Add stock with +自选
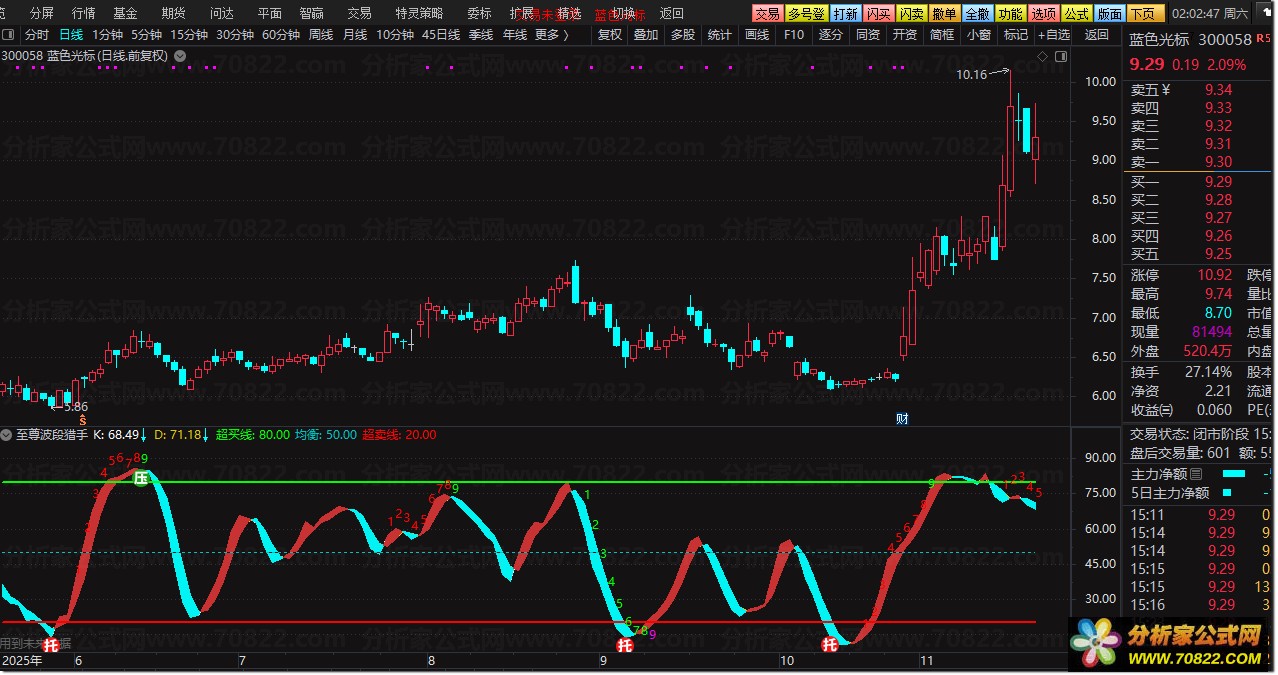This screenshot has height=675, width=1278. tap(1053, 35)
